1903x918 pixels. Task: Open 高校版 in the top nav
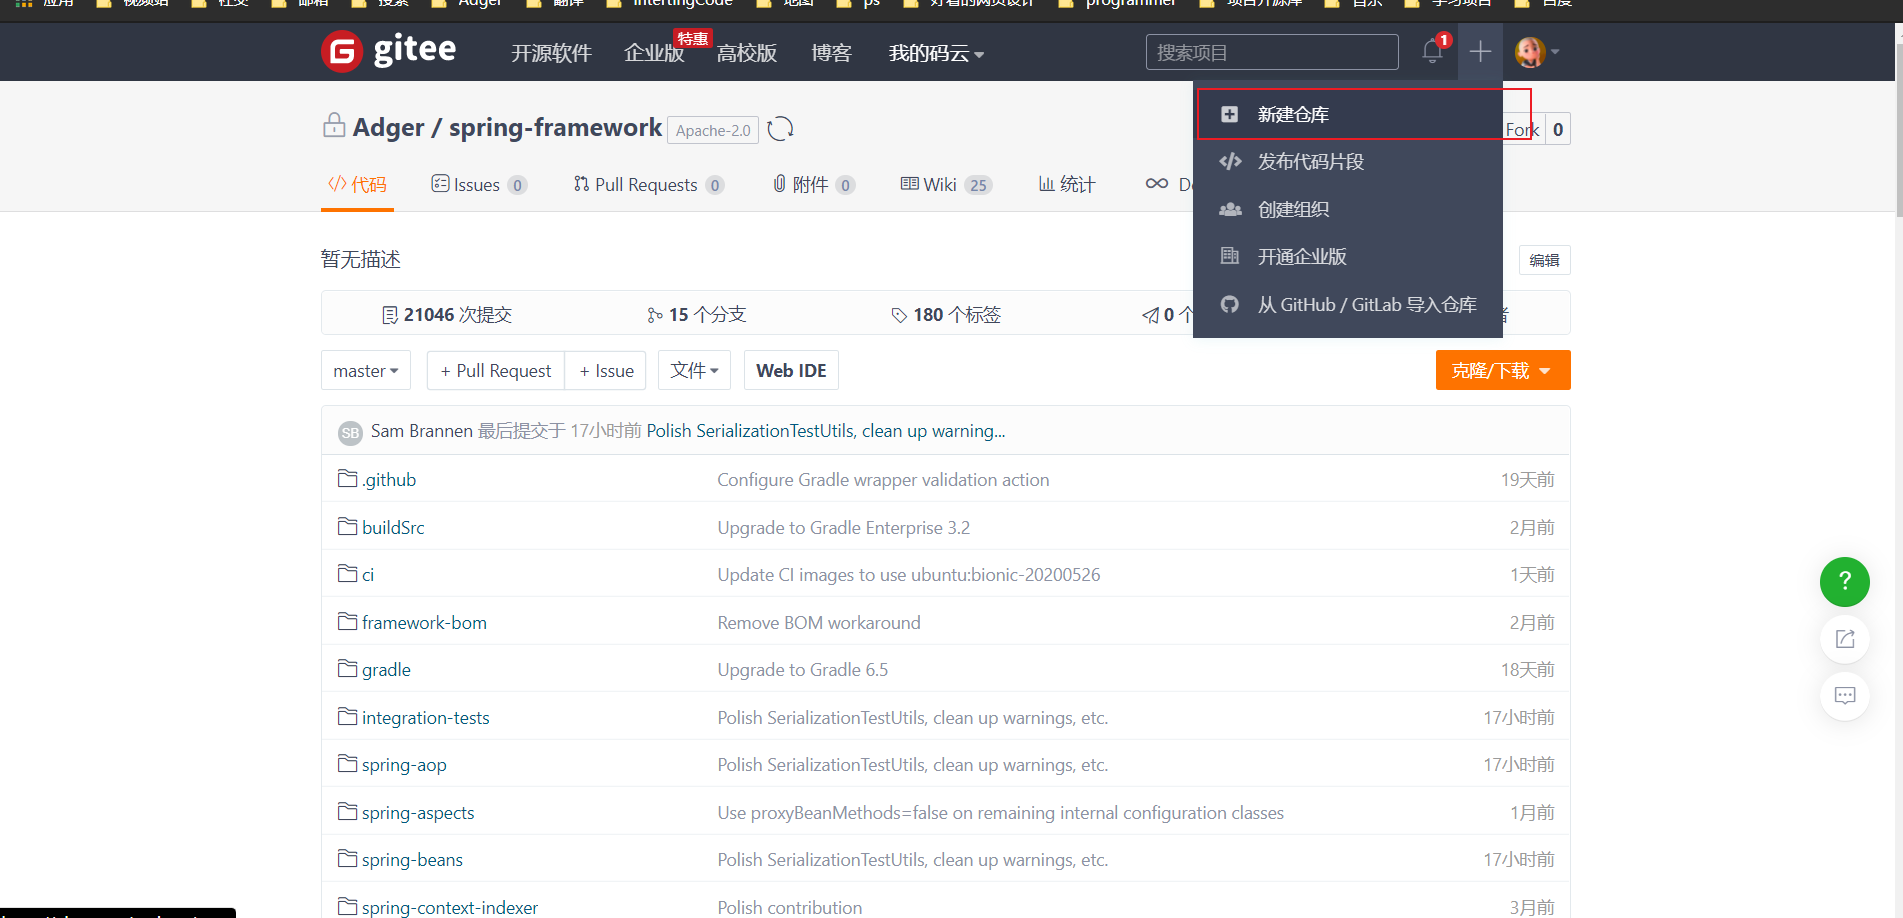pos(747,53)
